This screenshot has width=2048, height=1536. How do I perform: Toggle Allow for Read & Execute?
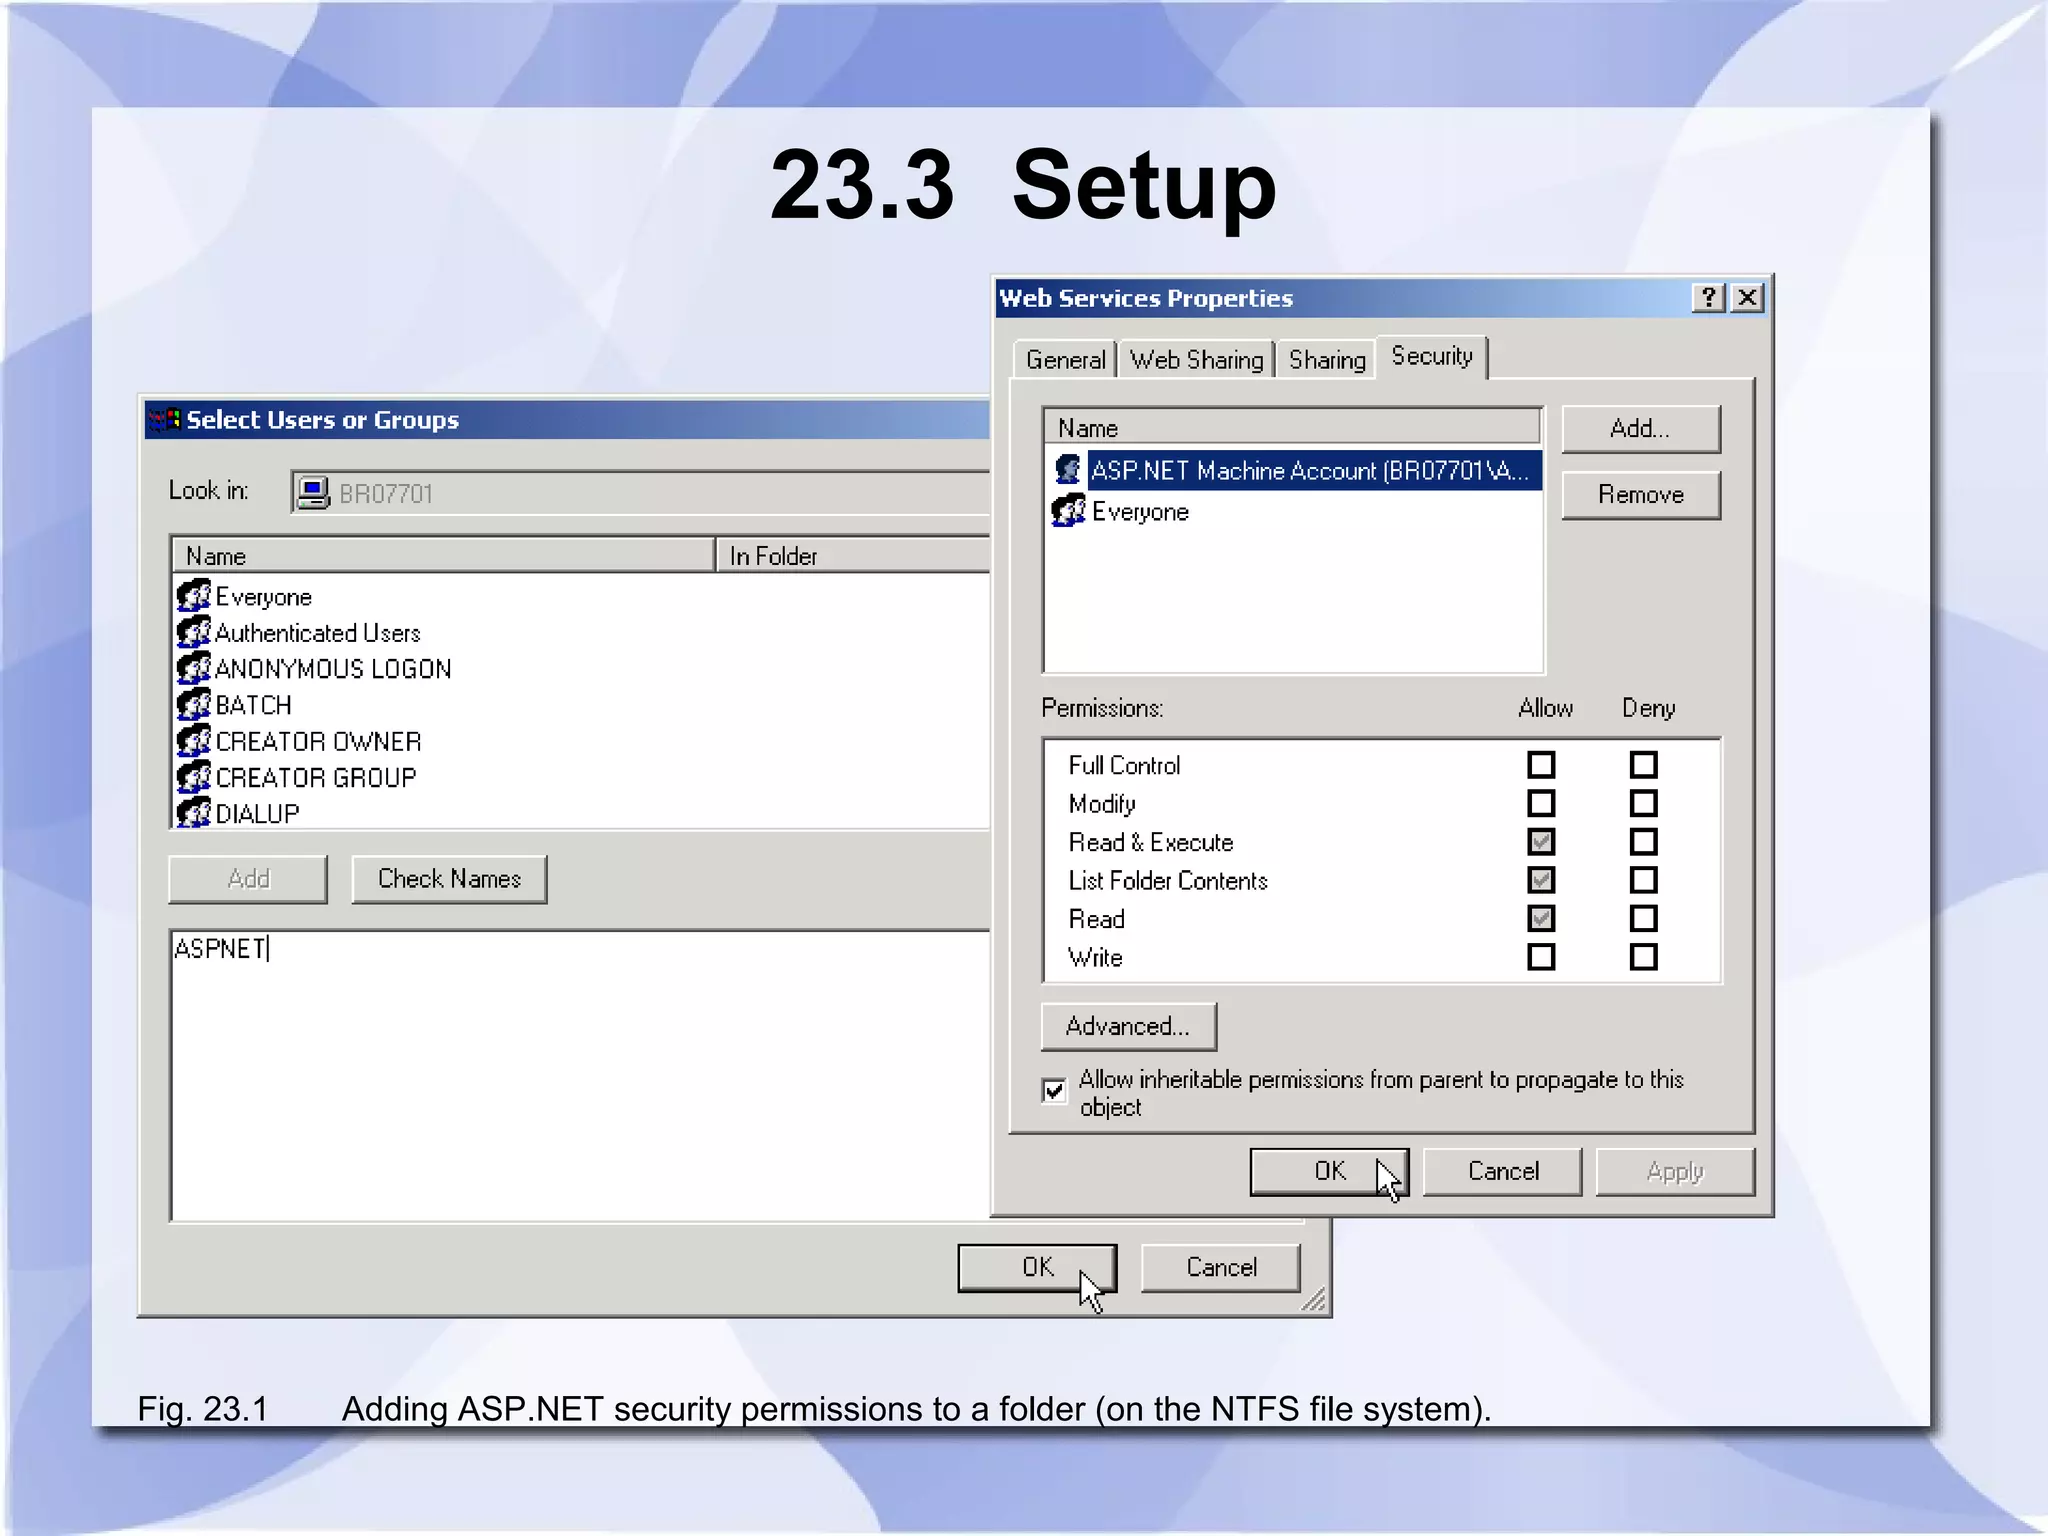(x=1541, y=842)
